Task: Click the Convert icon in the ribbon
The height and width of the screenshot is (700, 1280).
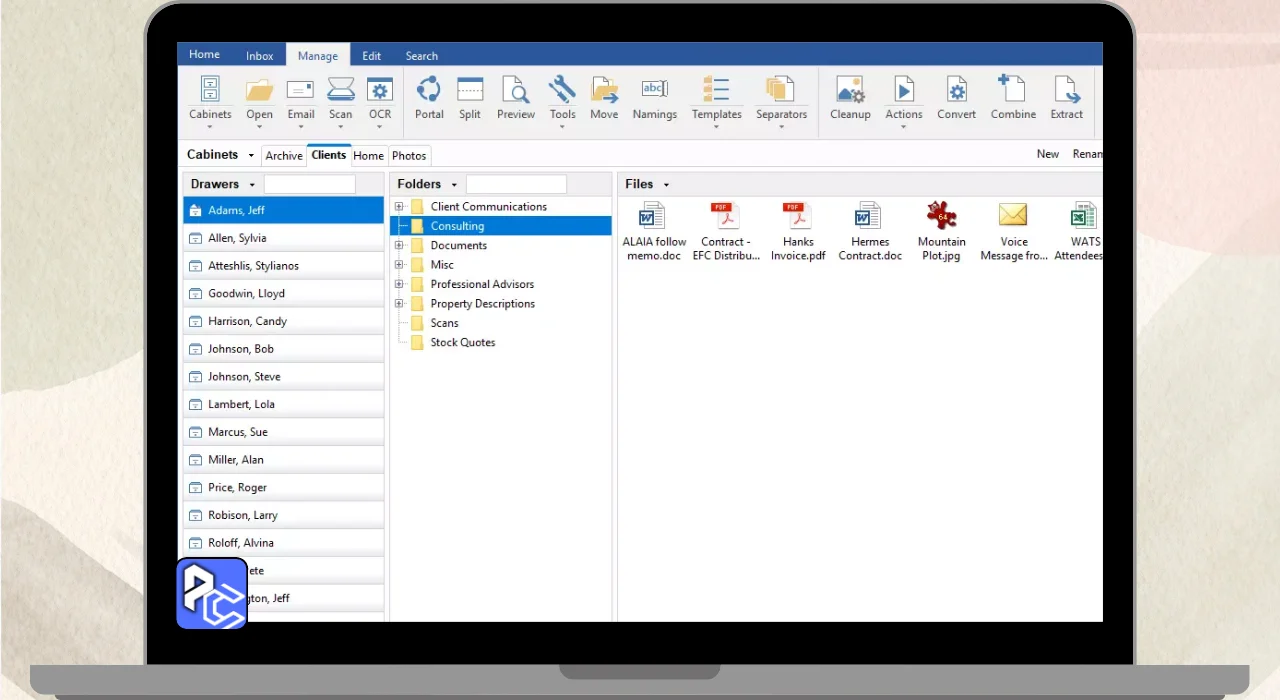Action: (956, 91)
